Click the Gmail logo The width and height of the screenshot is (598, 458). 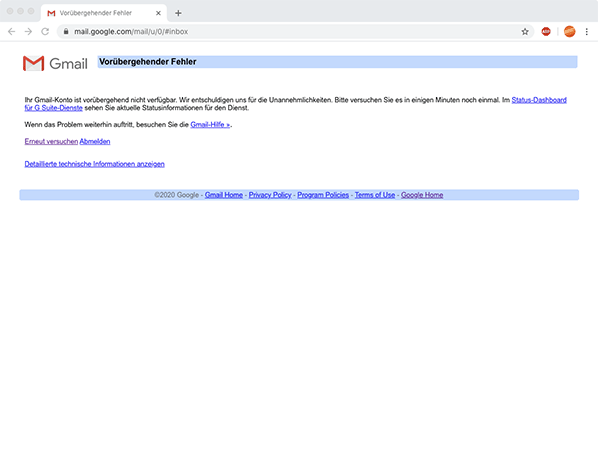55,63
